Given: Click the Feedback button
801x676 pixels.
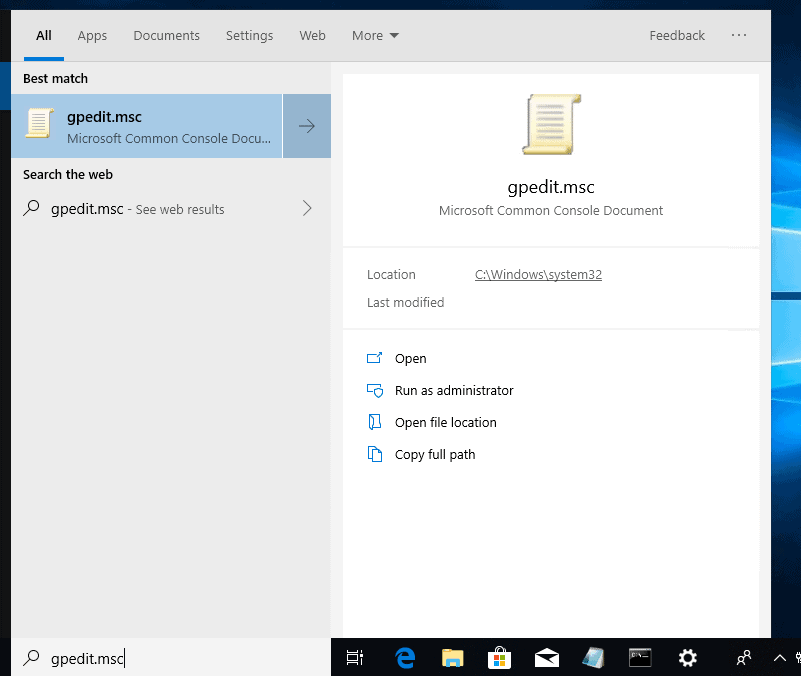Looking at the screenshot, I should coord(677,36).
